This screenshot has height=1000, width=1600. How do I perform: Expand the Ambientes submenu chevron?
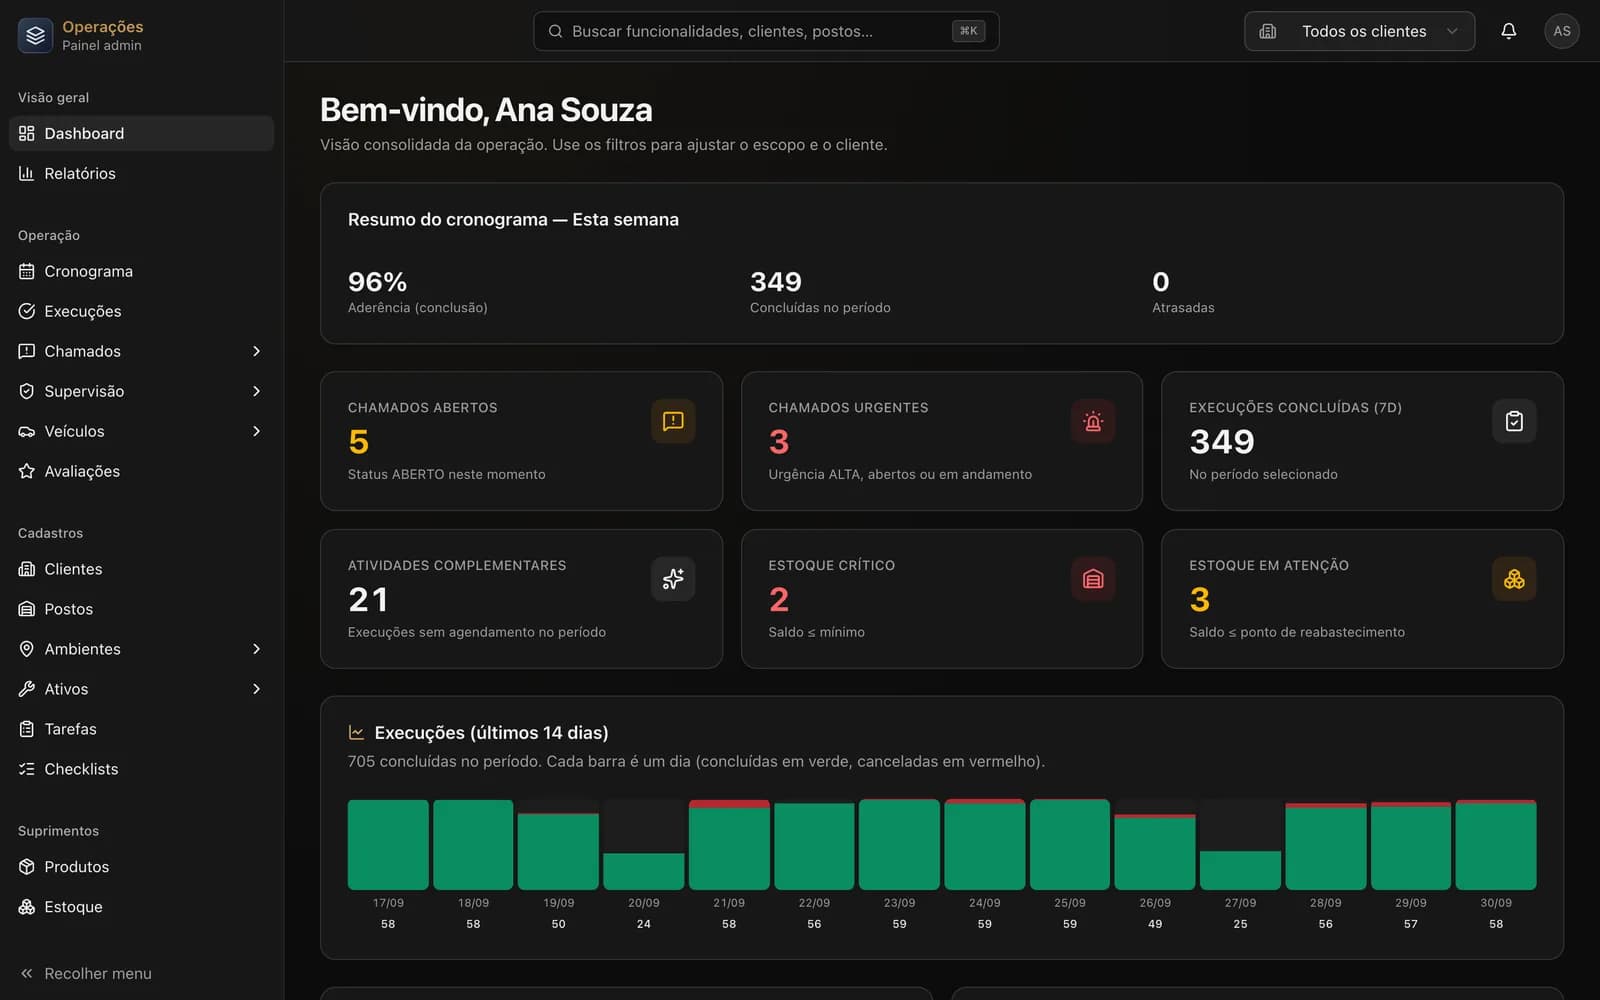(x=256, y=649)
